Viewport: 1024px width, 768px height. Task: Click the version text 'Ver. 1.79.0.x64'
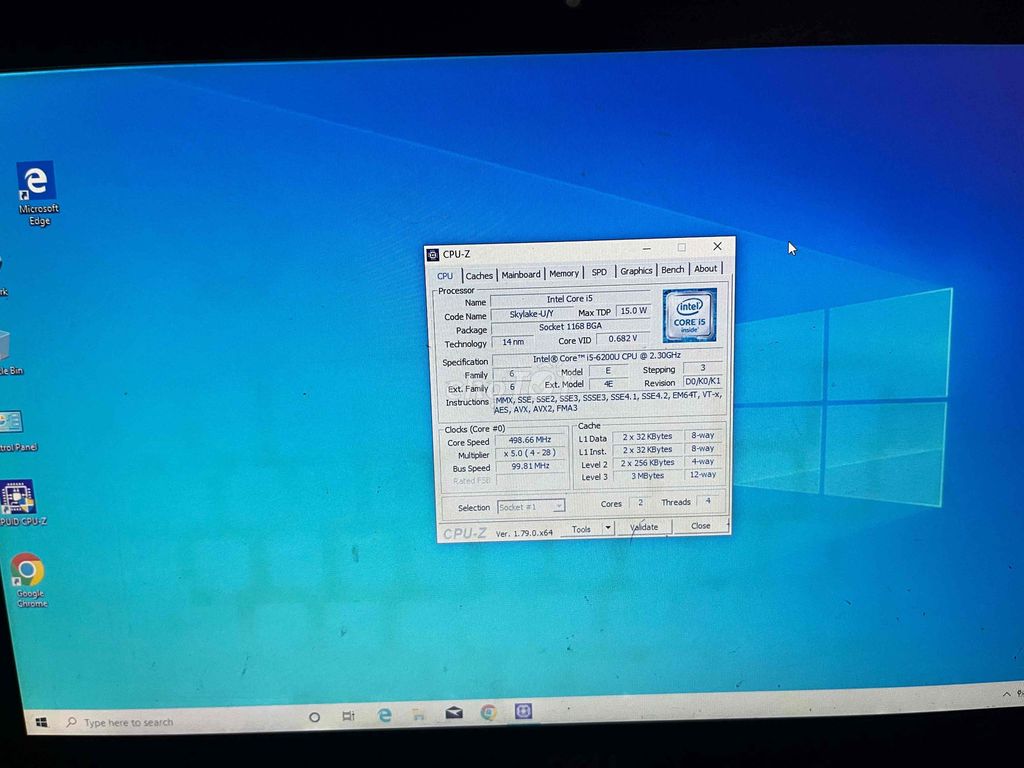524,533
